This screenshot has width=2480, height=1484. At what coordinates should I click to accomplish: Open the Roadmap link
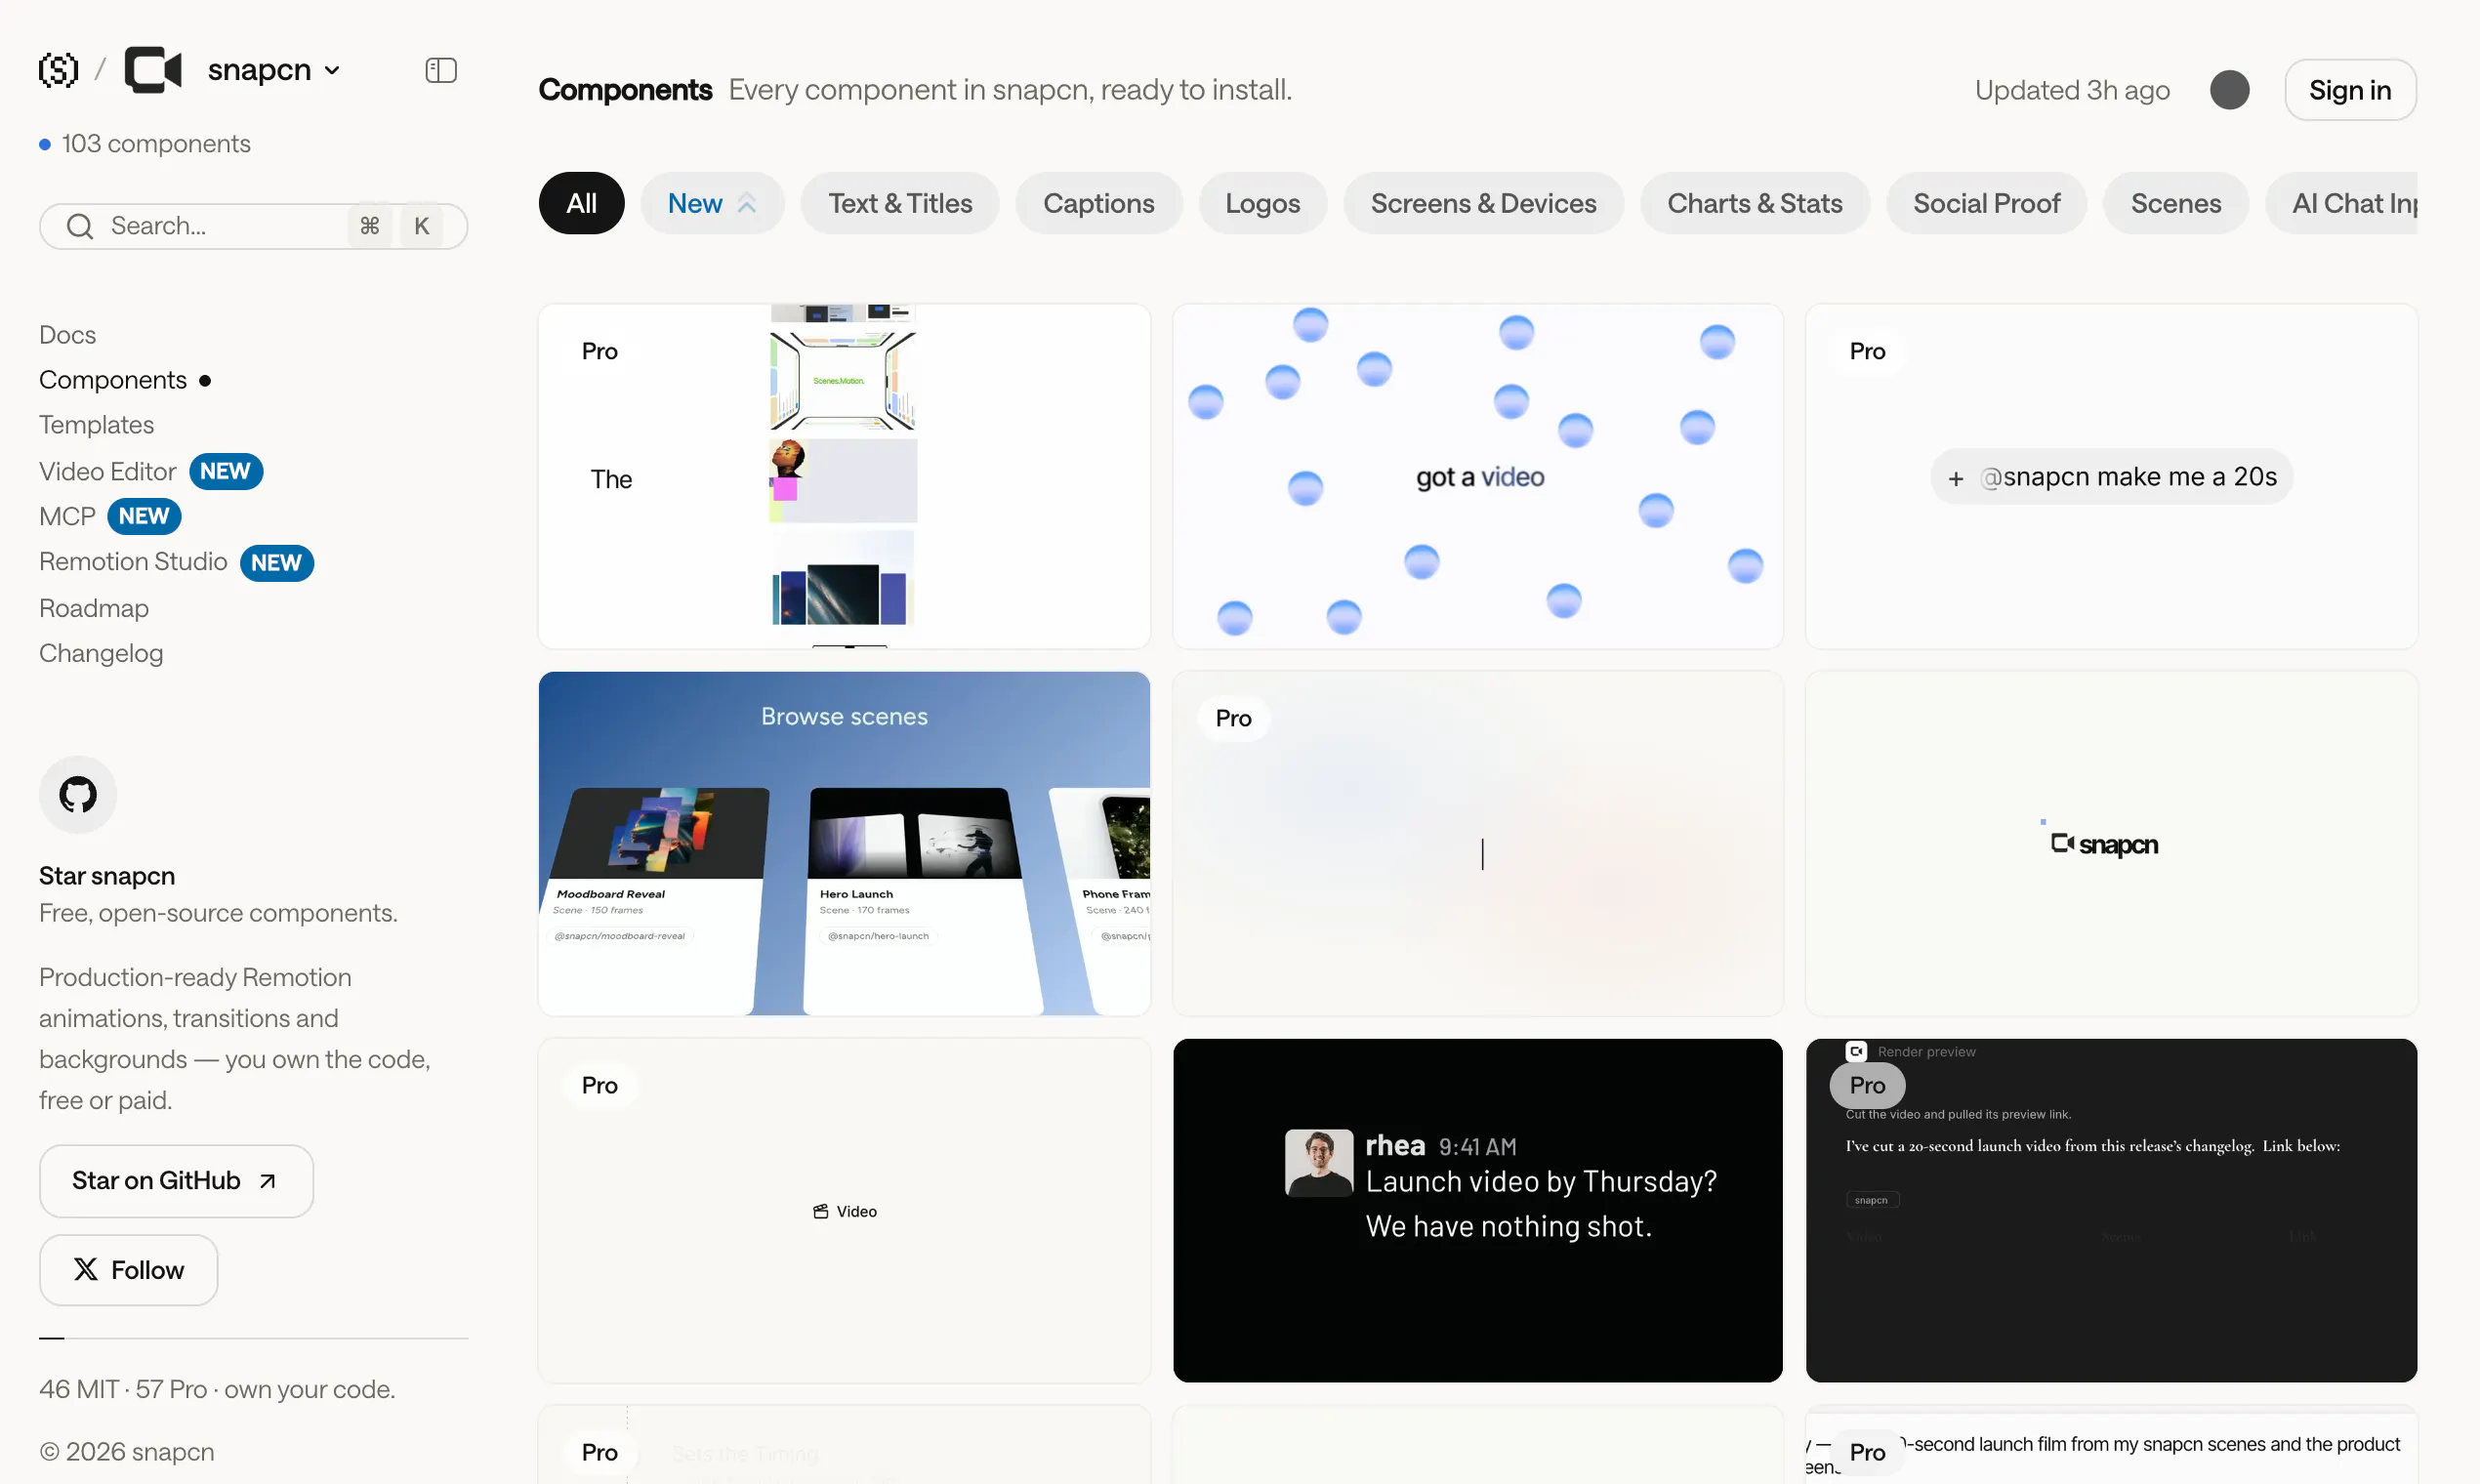pyautogui.click(x=94, y=608)
